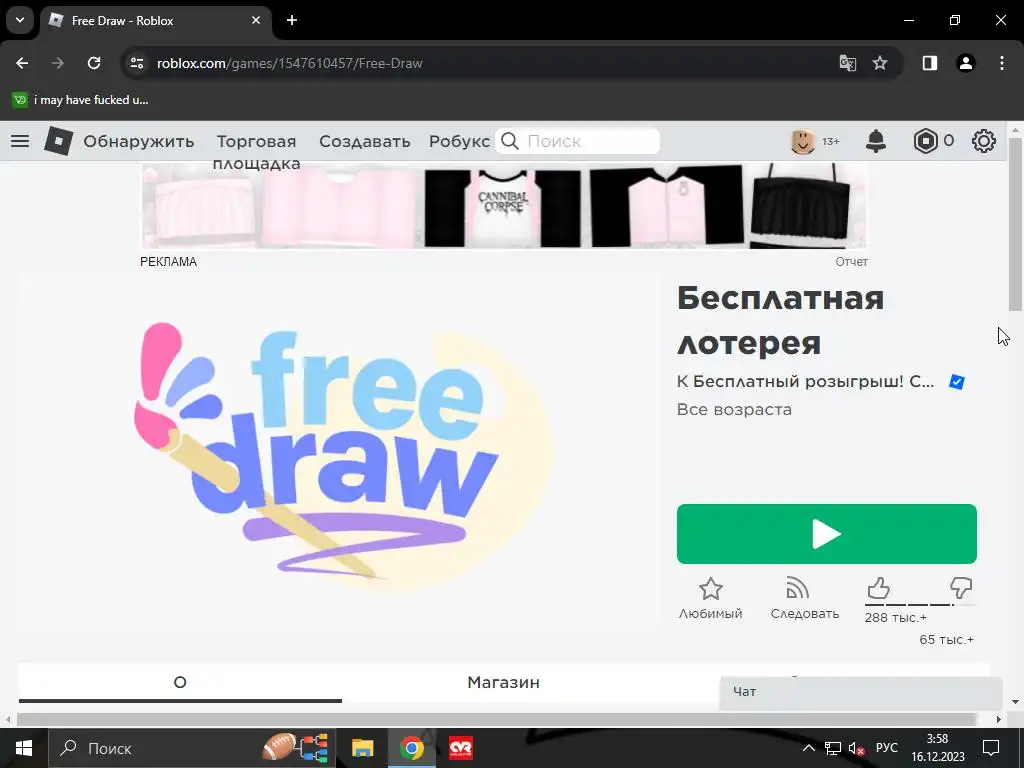Click the muted volume tray icon
Screen dimensions: 1024x768
click(x=856, y=748)
